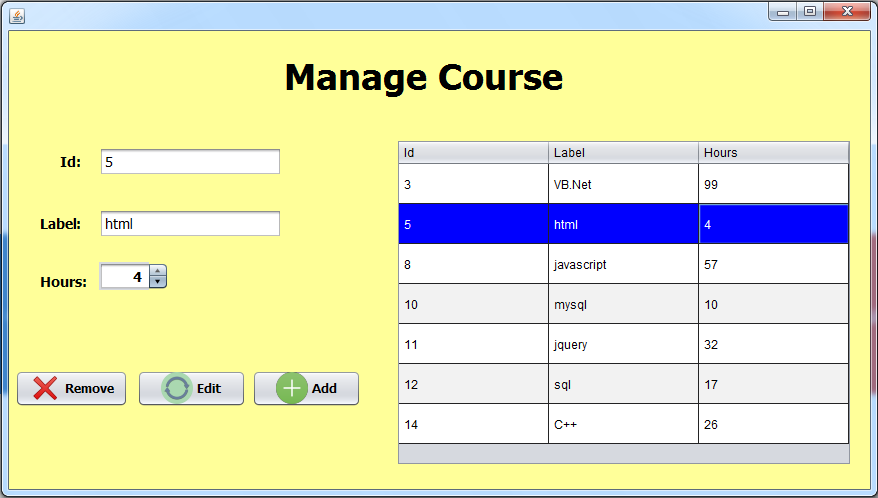Click the Java icon in title bar
The width and height of the screenshot is (878, 498).
click(x=17, y=16)
